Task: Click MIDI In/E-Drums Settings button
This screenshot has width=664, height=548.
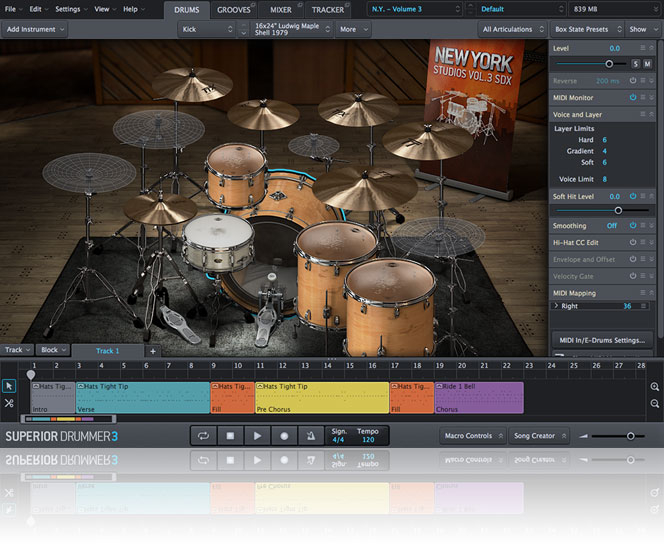Action: 602,340
